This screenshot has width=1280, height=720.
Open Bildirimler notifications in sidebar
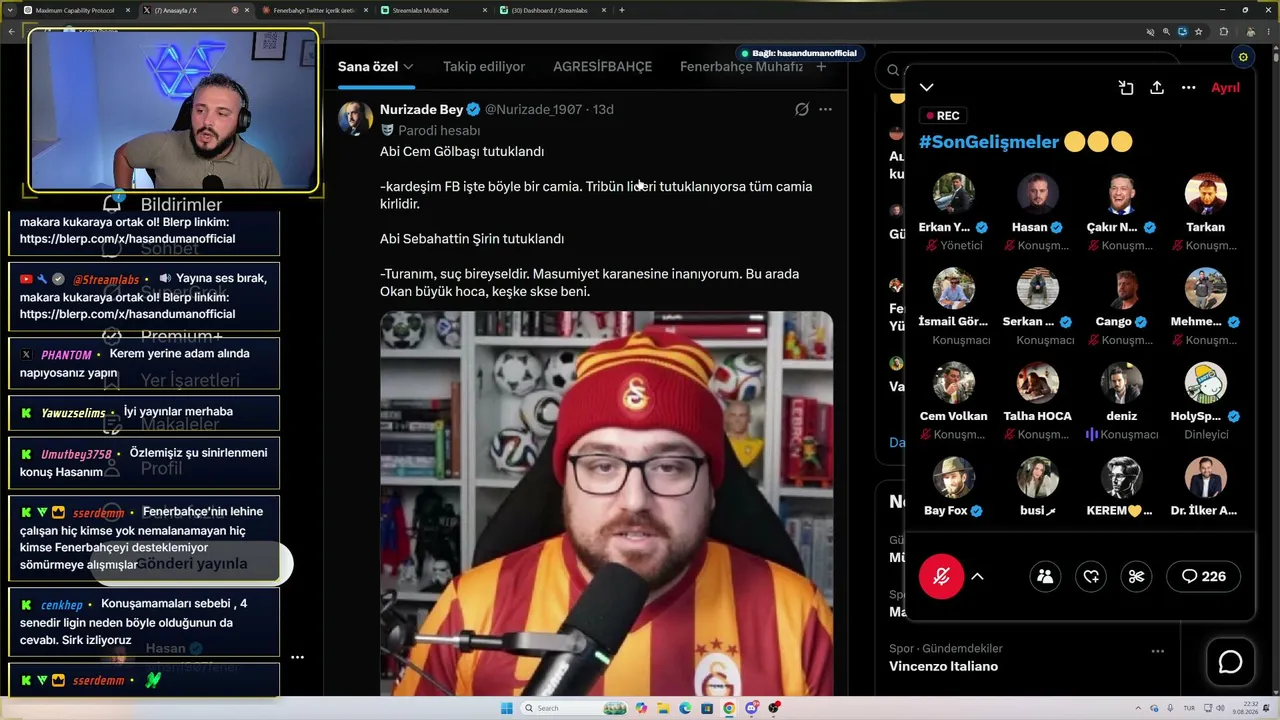pos(161,204)
